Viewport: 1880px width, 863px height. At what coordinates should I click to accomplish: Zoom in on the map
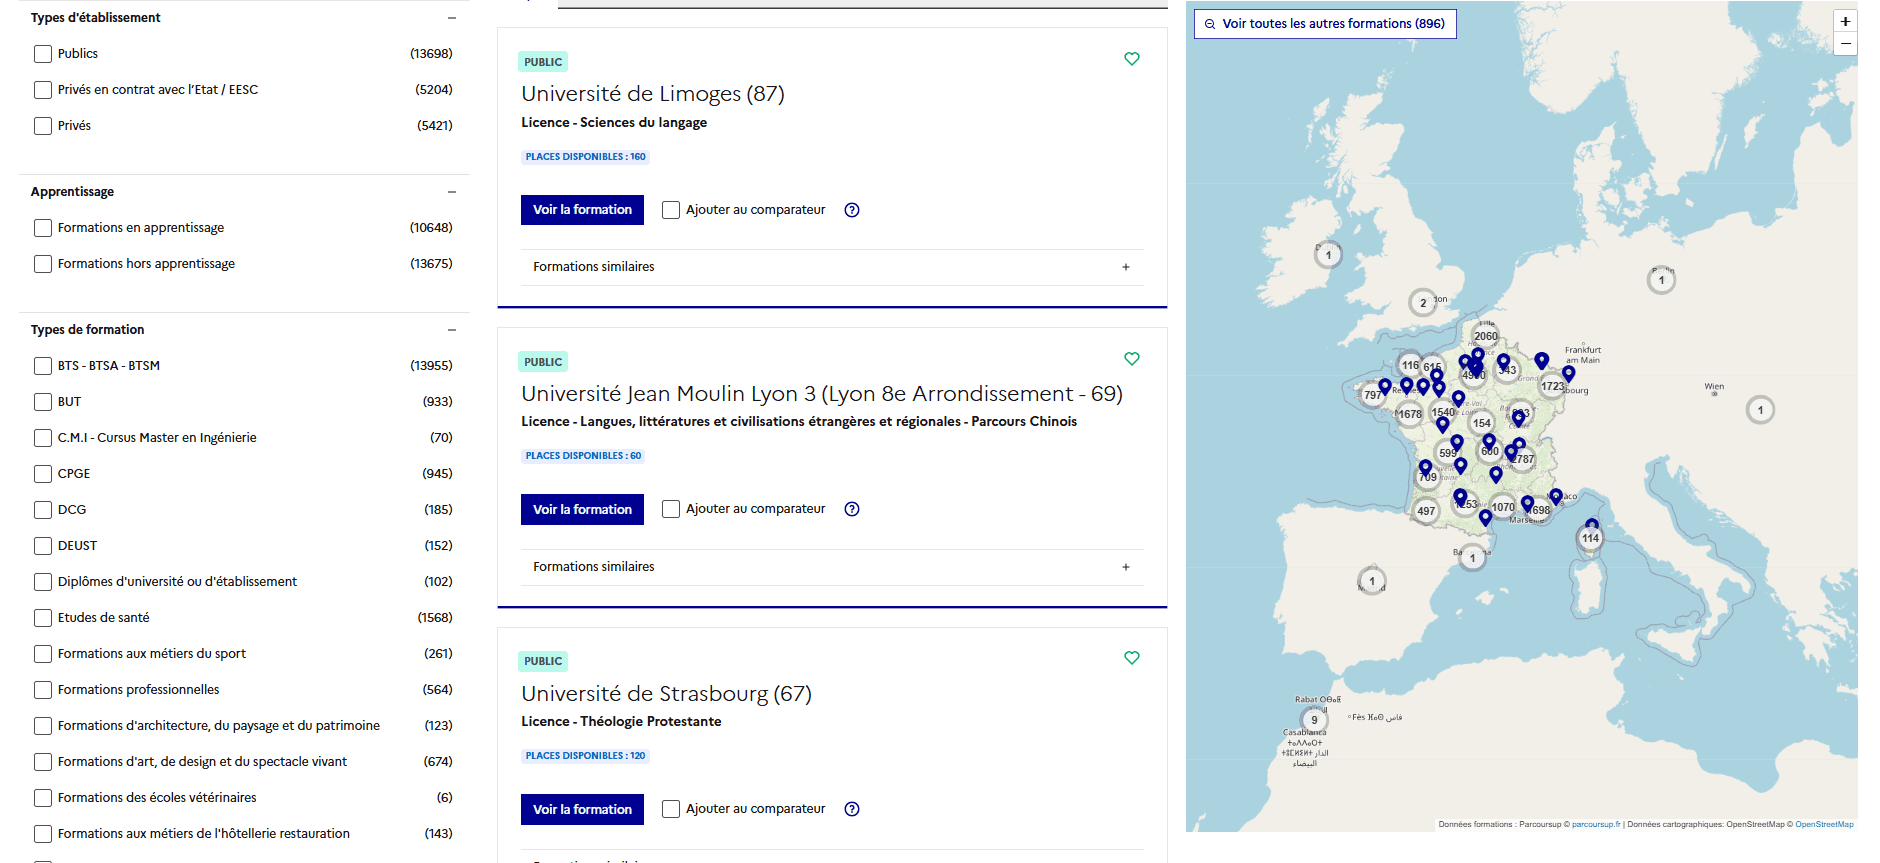(1845, 22)
